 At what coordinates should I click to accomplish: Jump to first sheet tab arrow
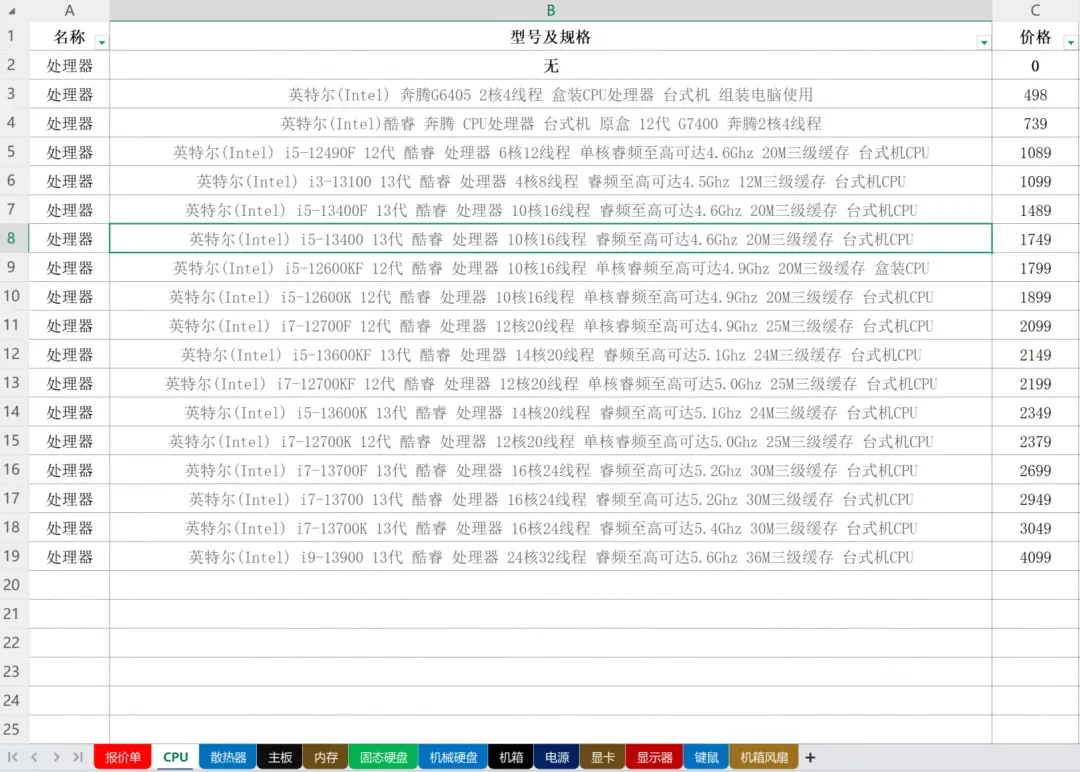[12, 757]
